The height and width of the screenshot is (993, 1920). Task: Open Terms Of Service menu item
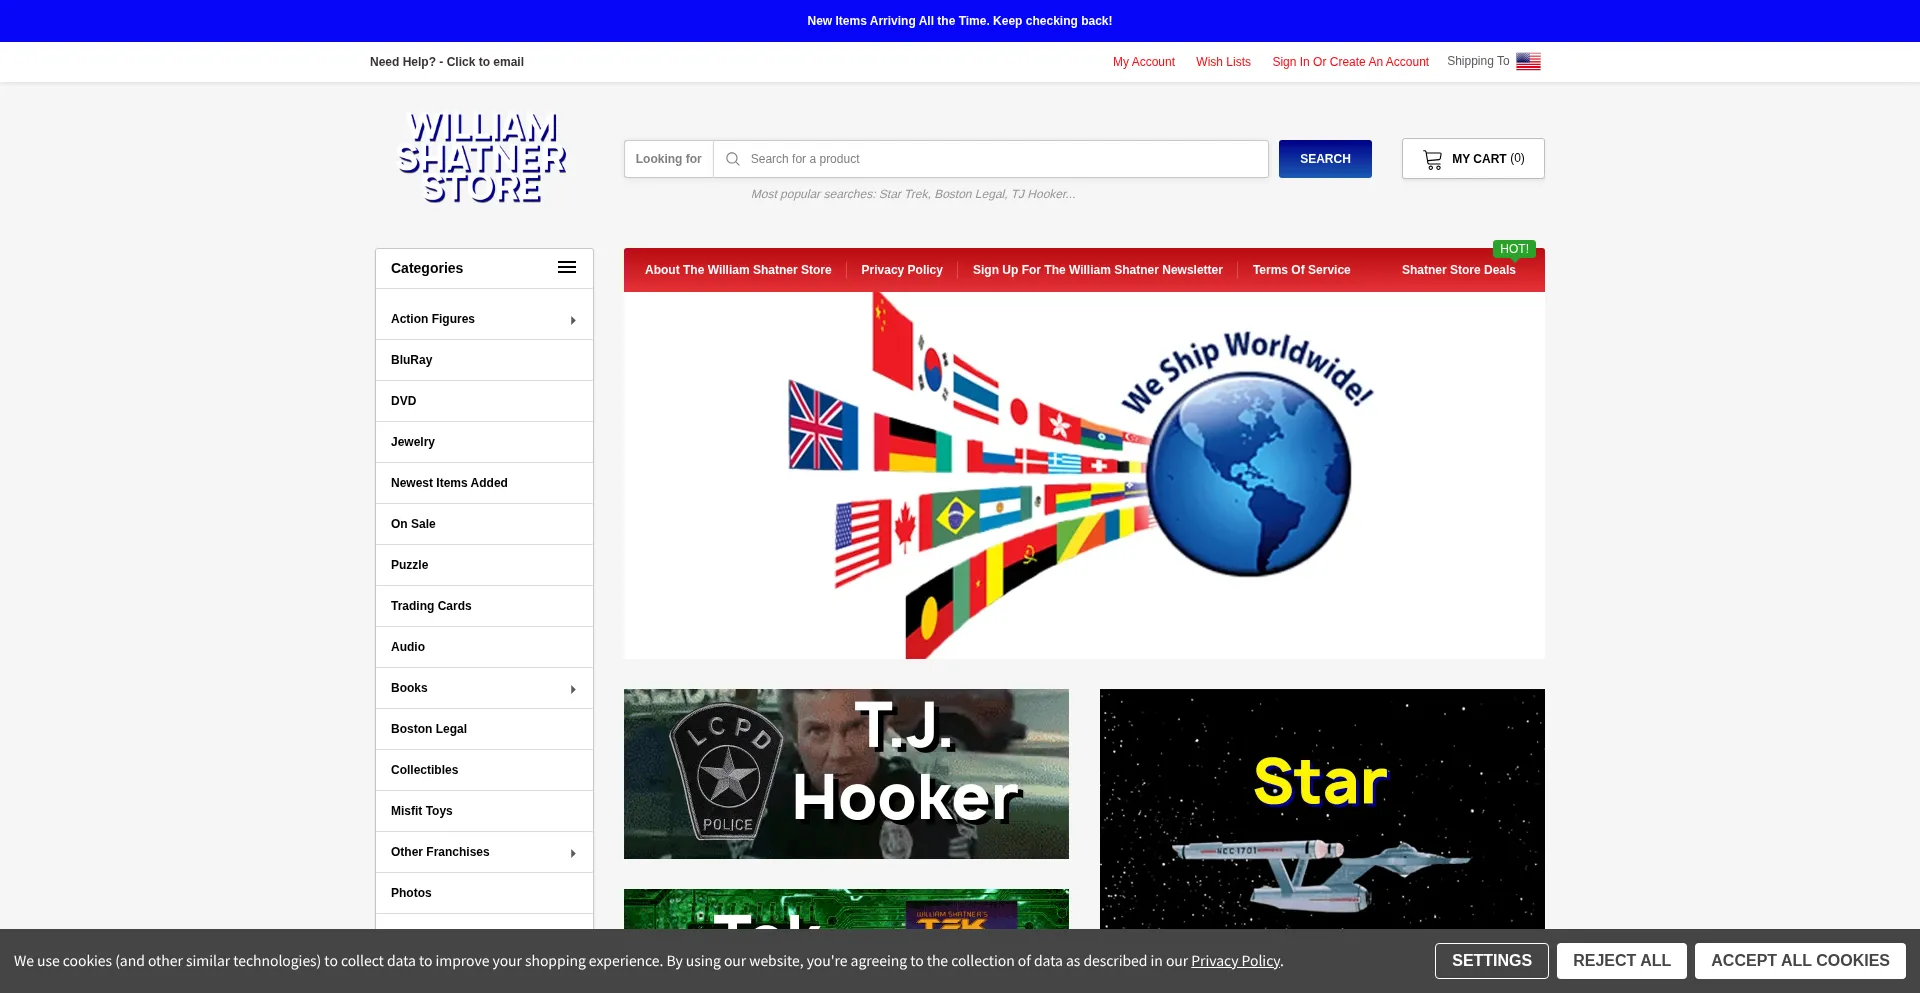1301,270
